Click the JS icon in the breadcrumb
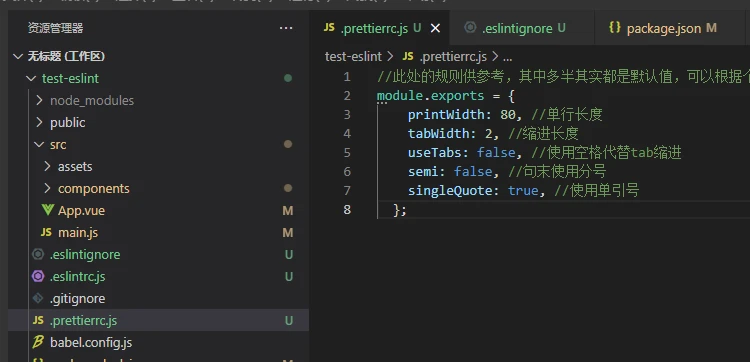Viewport: 750px width, 362px height. click(408, 56)
